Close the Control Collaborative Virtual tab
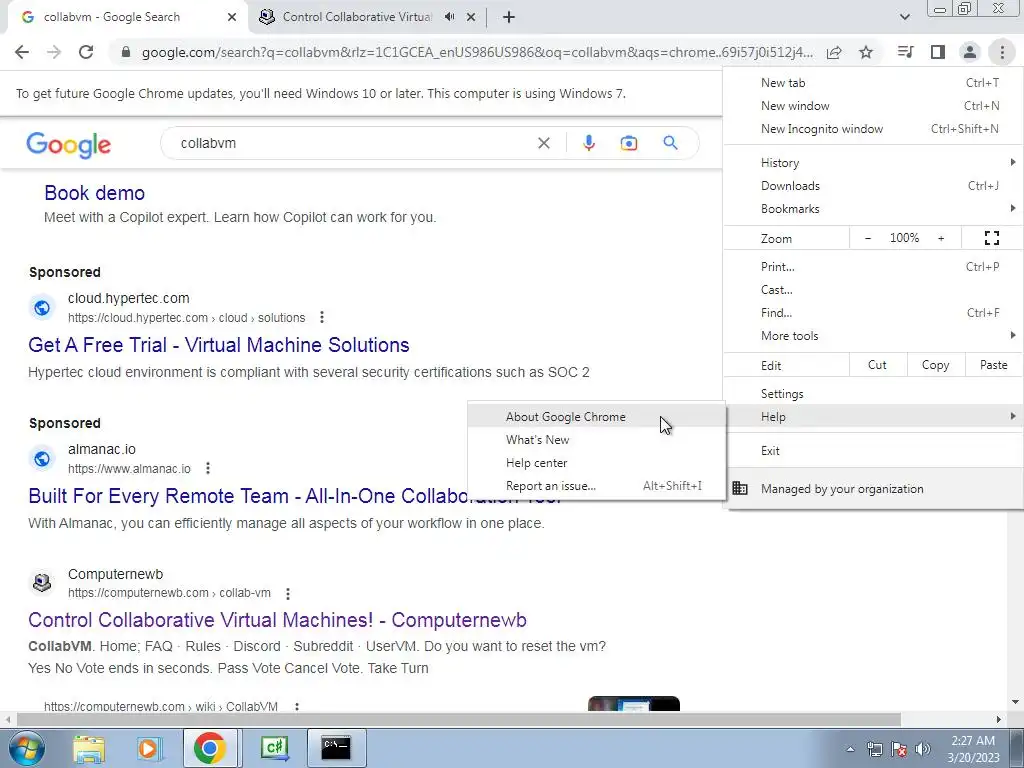This screenshot has width=1024, height=768. click(471, 17)
